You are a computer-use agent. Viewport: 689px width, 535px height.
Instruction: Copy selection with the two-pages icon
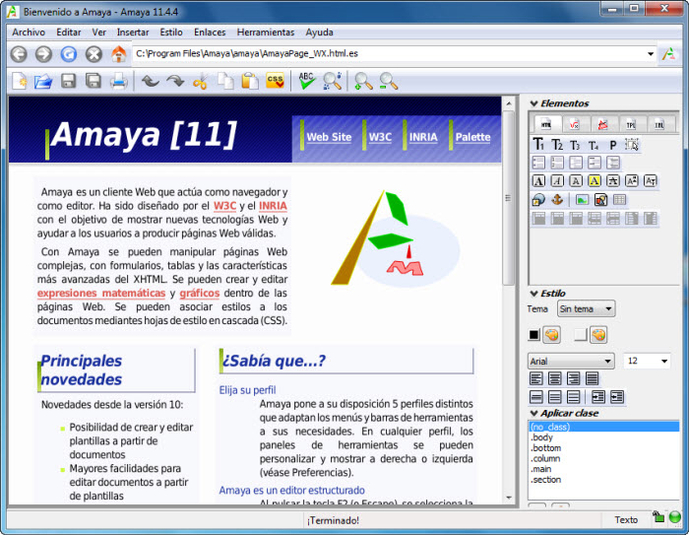tap(225, 81)
